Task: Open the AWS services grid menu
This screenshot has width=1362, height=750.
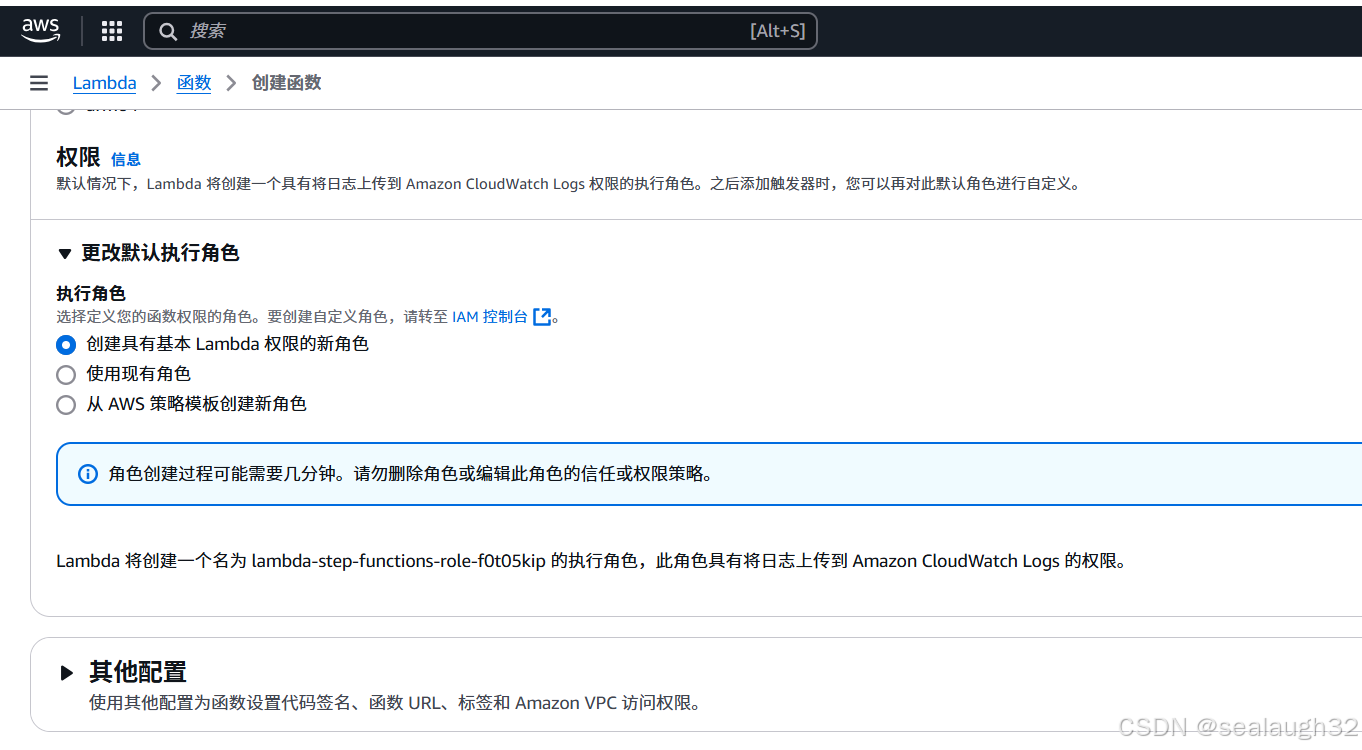Action: [x=112, y=31]
